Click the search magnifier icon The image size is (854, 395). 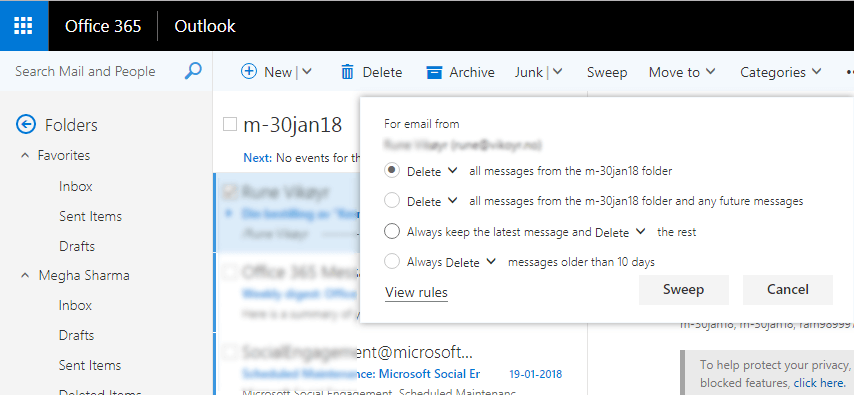coord(193,71)
